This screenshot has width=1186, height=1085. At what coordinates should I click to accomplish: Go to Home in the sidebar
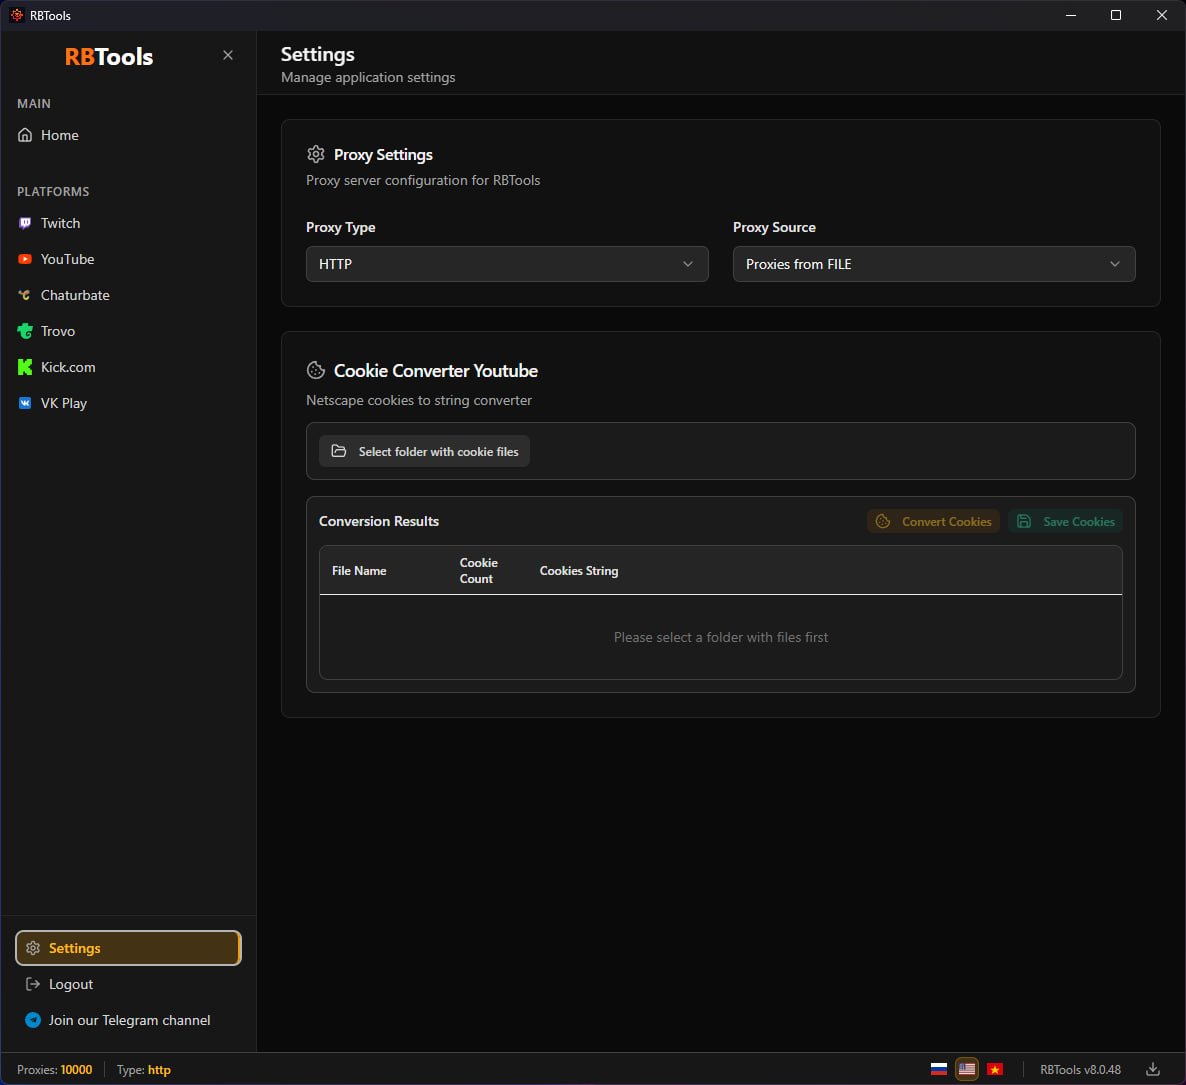coord(59,135)
